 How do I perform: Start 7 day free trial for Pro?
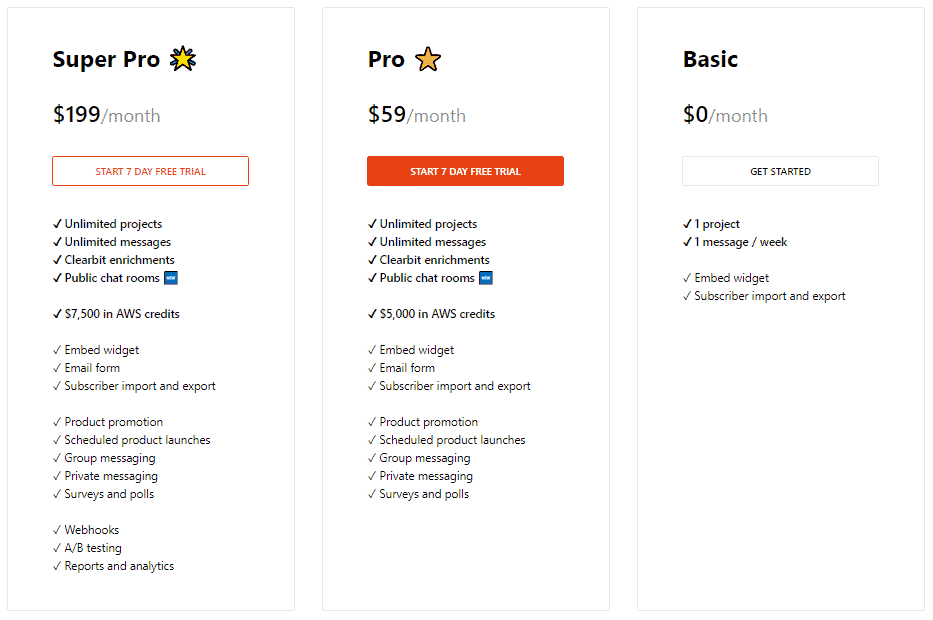465,171
